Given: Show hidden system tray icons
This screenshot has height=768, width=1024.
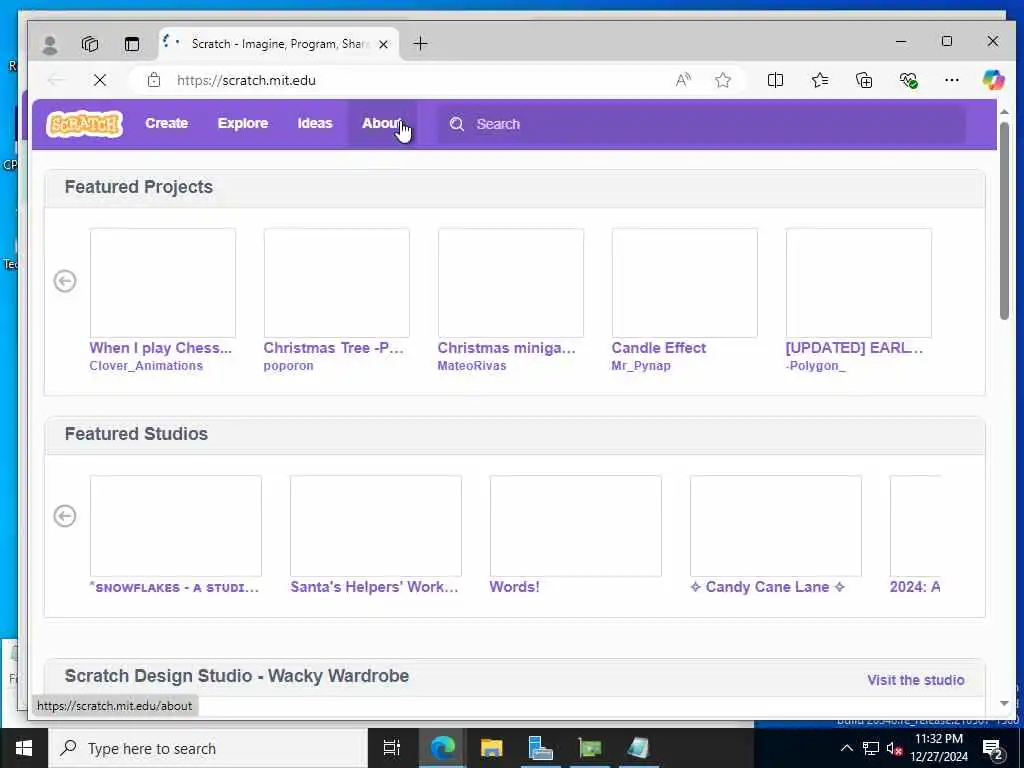Looking at the screenshot, I should coord(846,748).
